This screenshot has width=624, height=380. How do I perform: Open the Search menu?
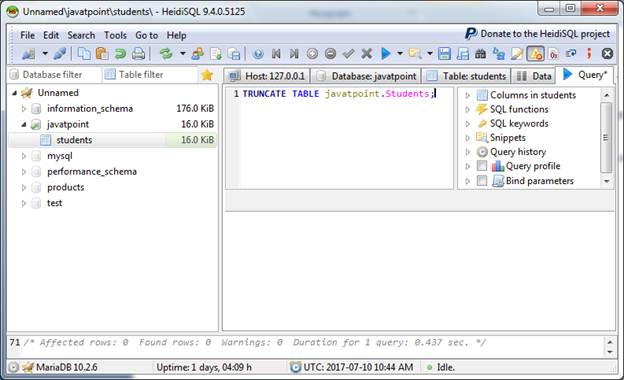81,35
